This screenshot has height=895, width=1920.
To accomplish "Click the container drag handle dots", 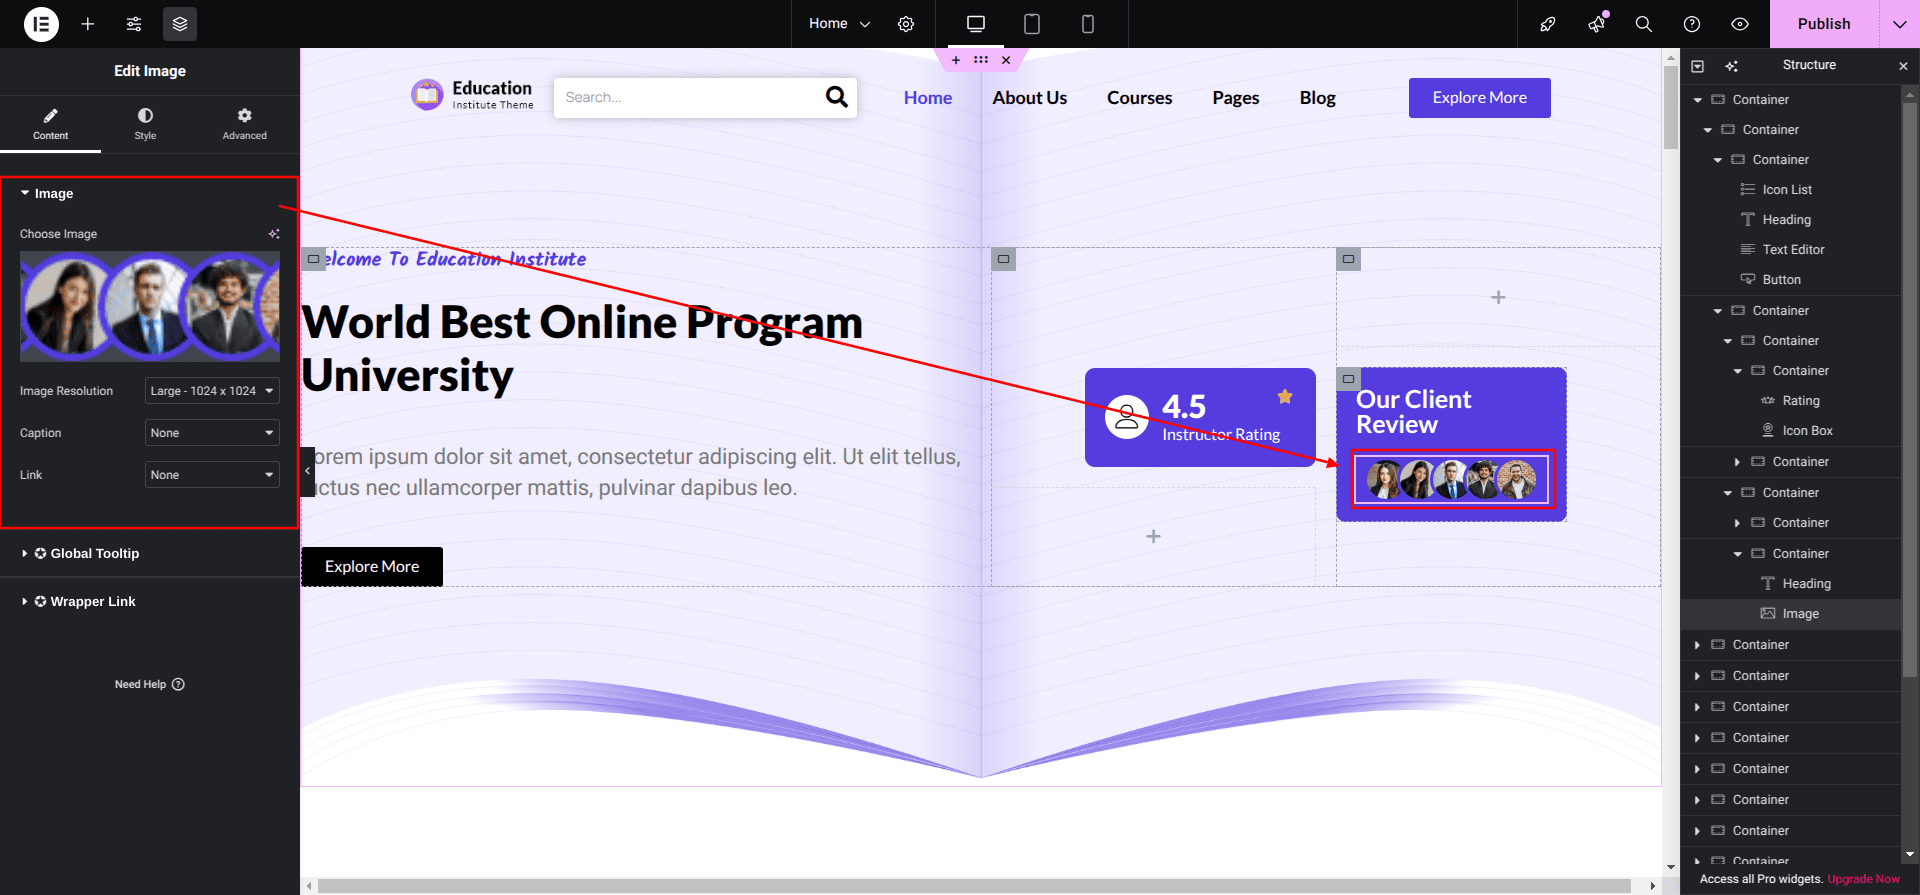I will point(981,60).
